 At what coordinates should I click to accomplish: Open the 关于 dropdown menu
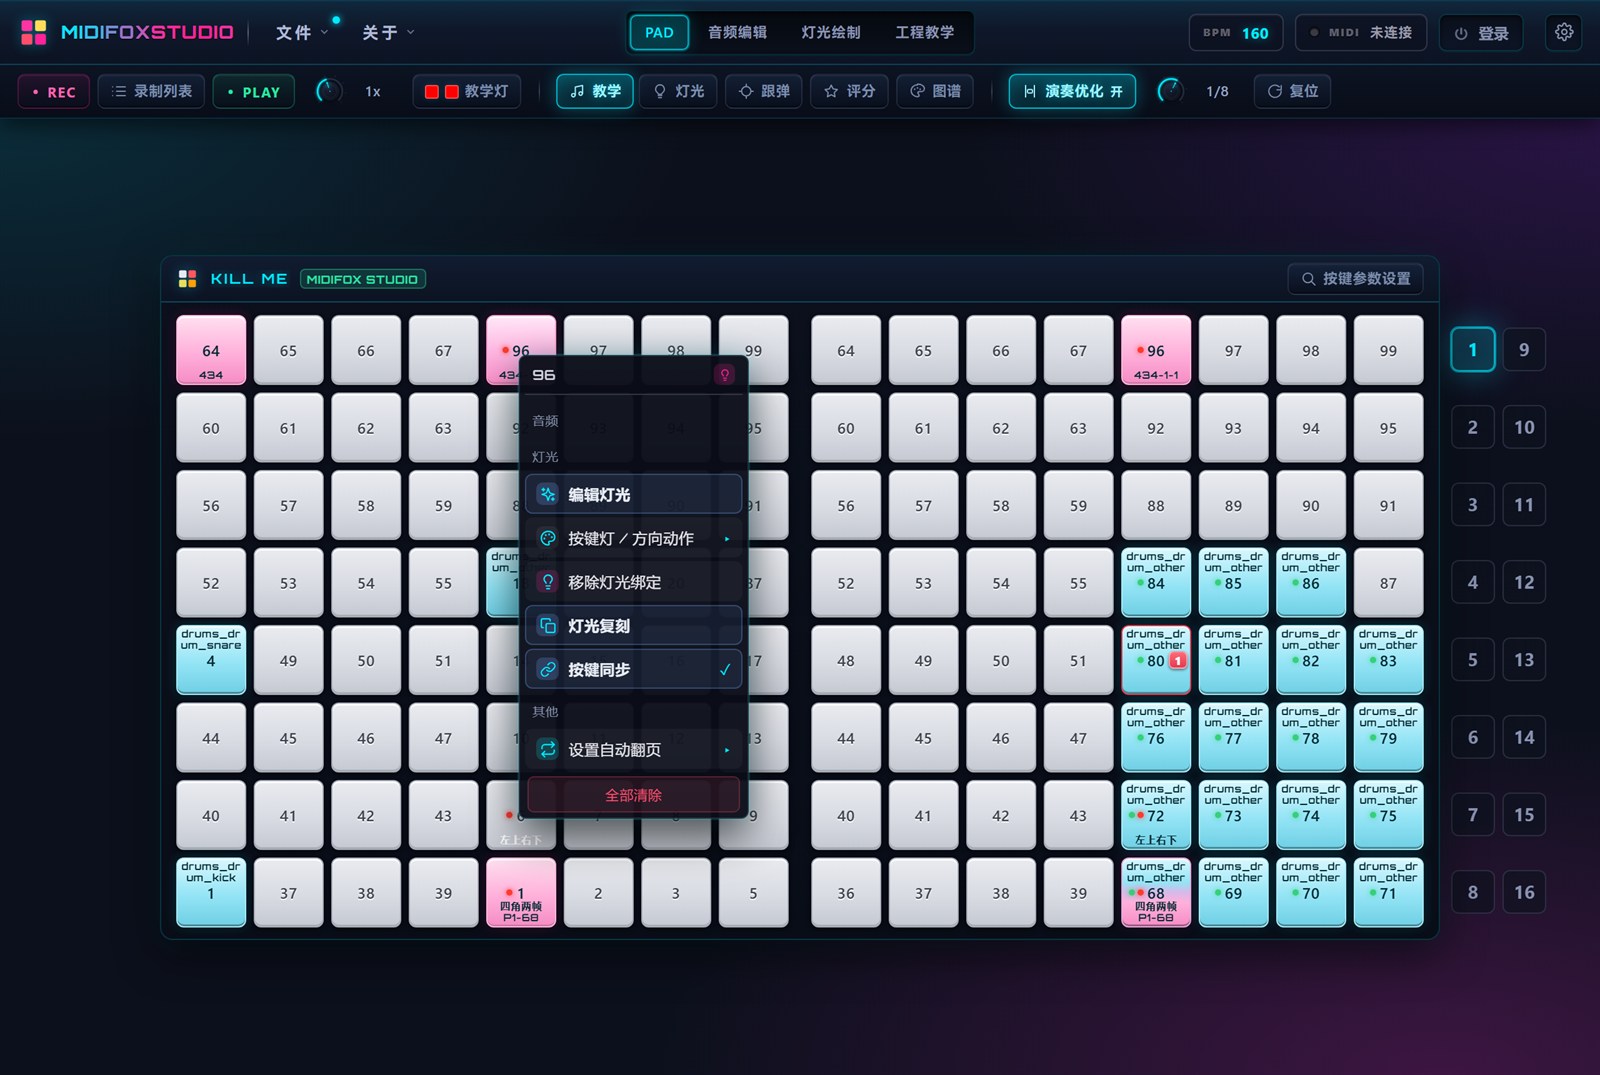(x=388, y=33)
